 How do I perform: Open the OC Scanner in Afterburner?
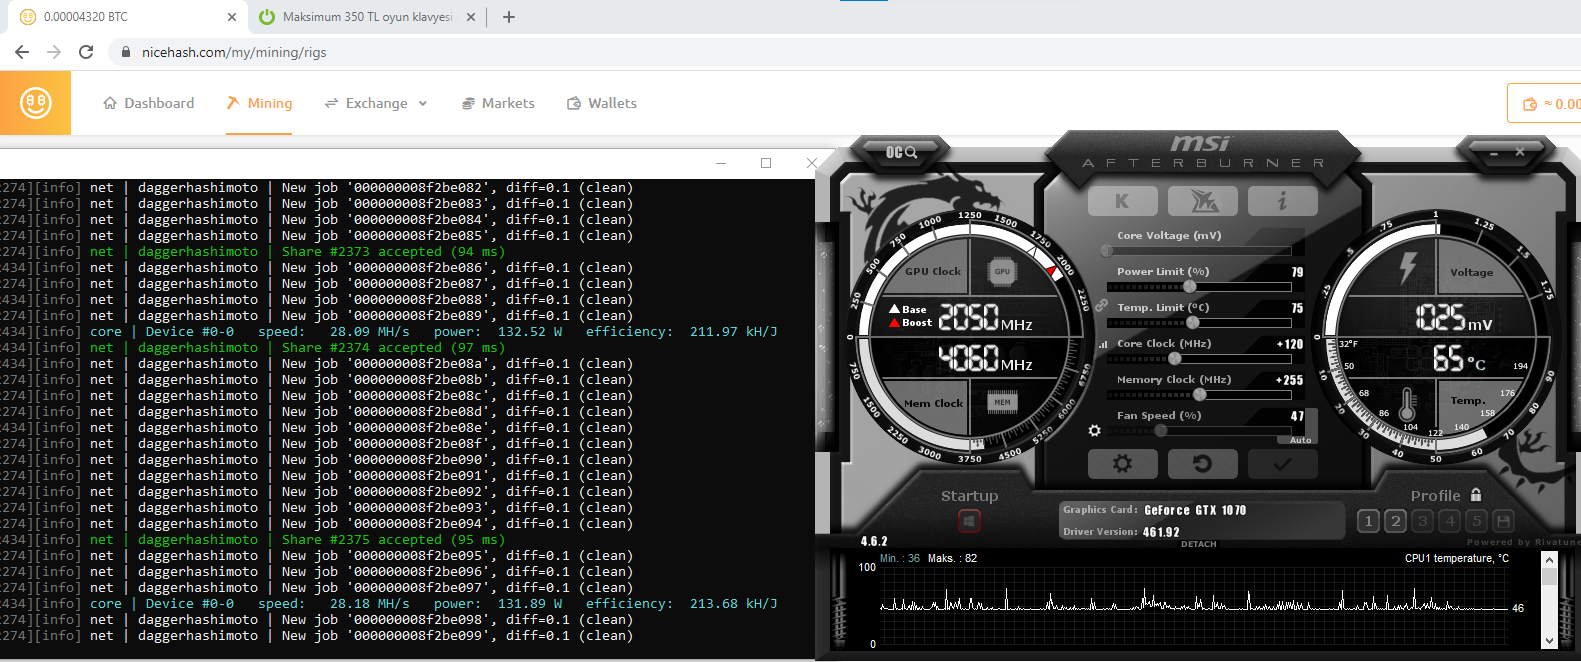pos(901,152)
